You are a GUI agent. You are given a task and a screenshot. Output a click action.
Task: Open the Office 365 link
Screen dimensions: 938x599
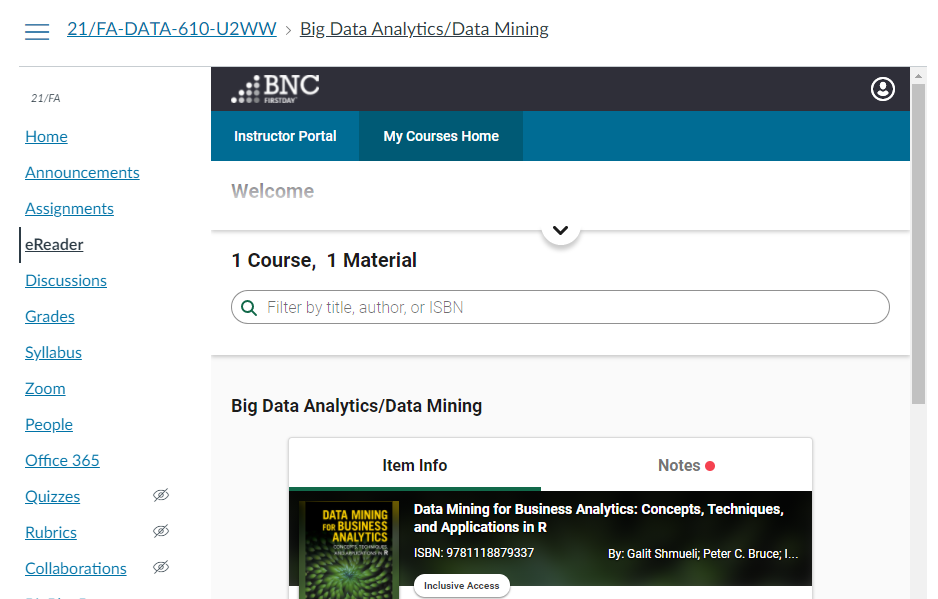[x=62, y=460]
